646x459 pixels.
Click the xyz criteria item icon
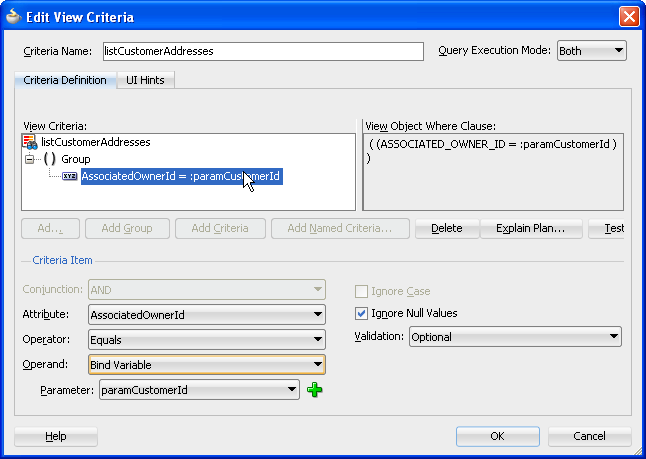pyautogui.click(x=70, y=176)
